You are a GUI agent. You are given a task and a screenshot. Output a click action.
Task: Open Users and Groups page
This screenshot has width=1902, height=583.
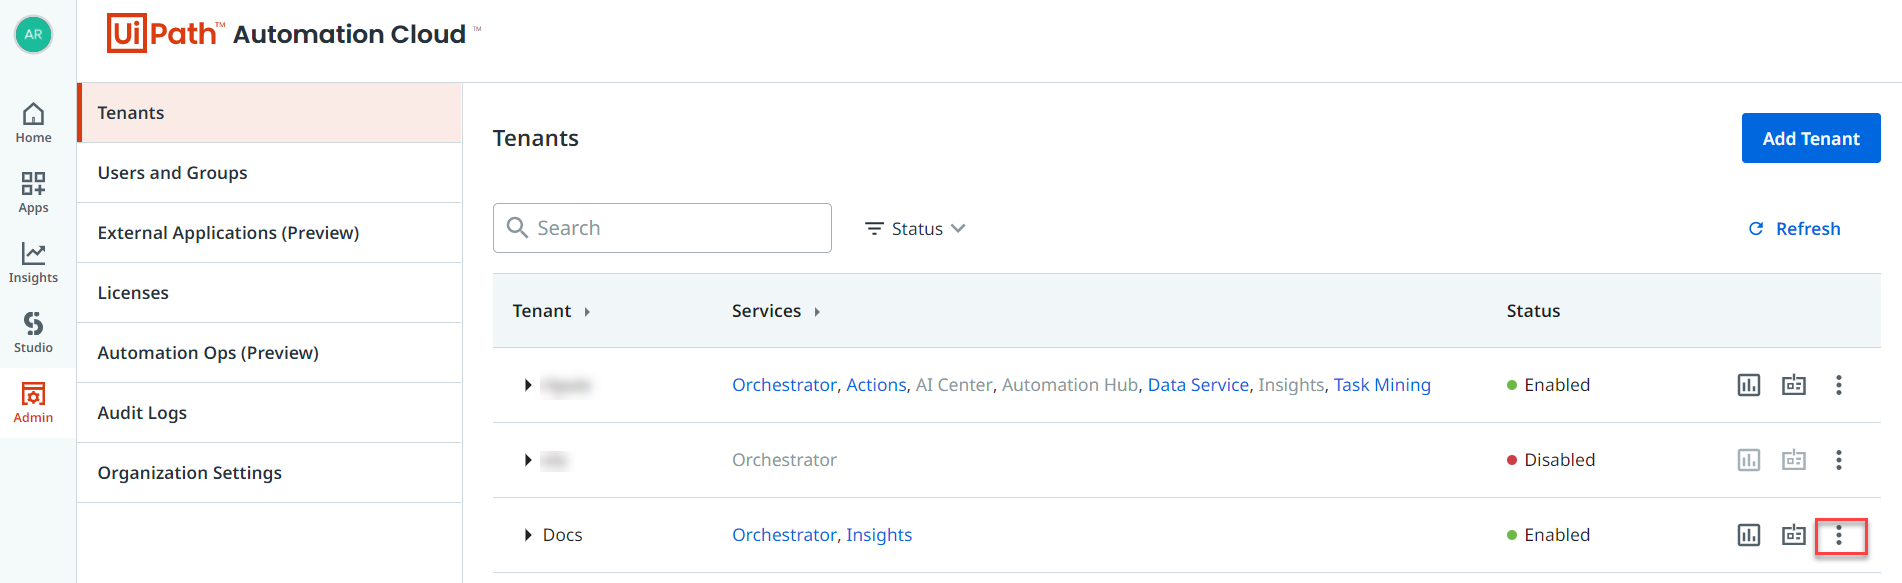269,173
